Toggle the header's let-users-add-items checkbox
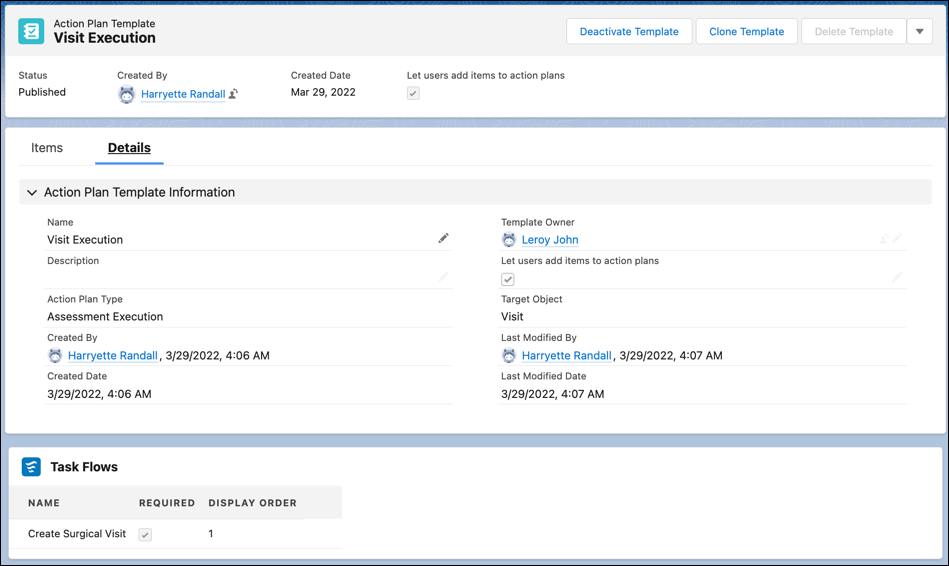The height and width of the screenshot is (566, 949). 413,93
